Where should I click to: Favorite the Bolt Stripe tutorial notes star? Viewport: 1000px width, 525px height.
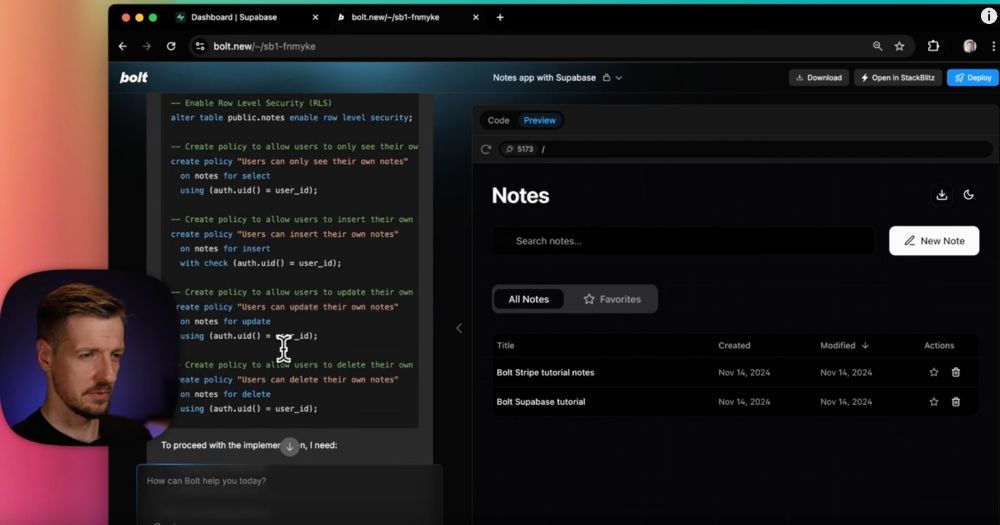pos(934,373)
